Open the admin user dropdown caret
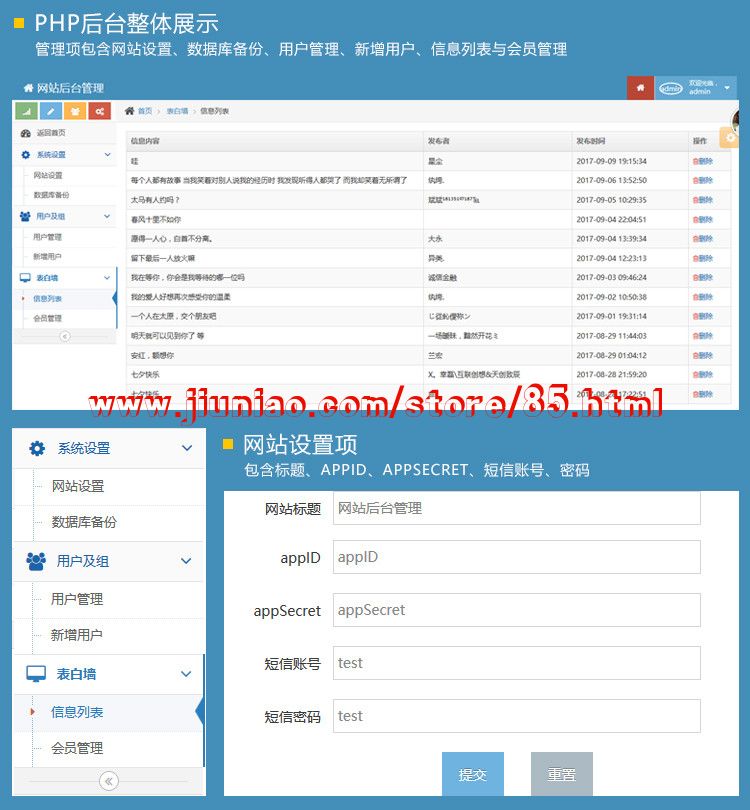 [x=727, y=88]
